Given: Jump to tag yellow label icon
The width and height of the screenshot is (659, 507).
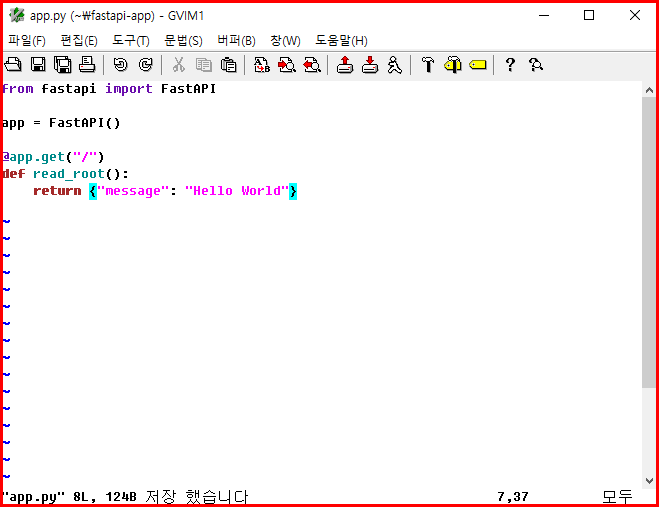Looking at the screenshot, I should point(478,65).
